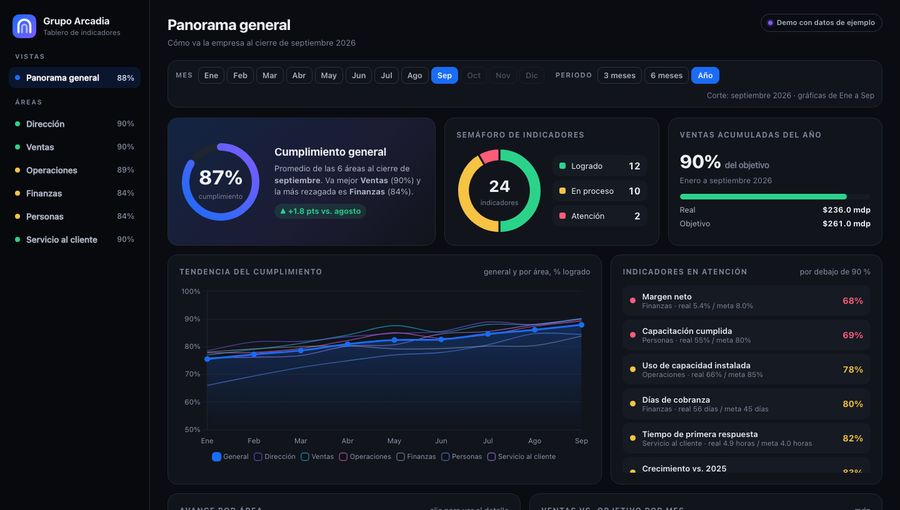Select Finanzas in the sidebar
The height and width of the screenshot is (510, 900).
75,193
